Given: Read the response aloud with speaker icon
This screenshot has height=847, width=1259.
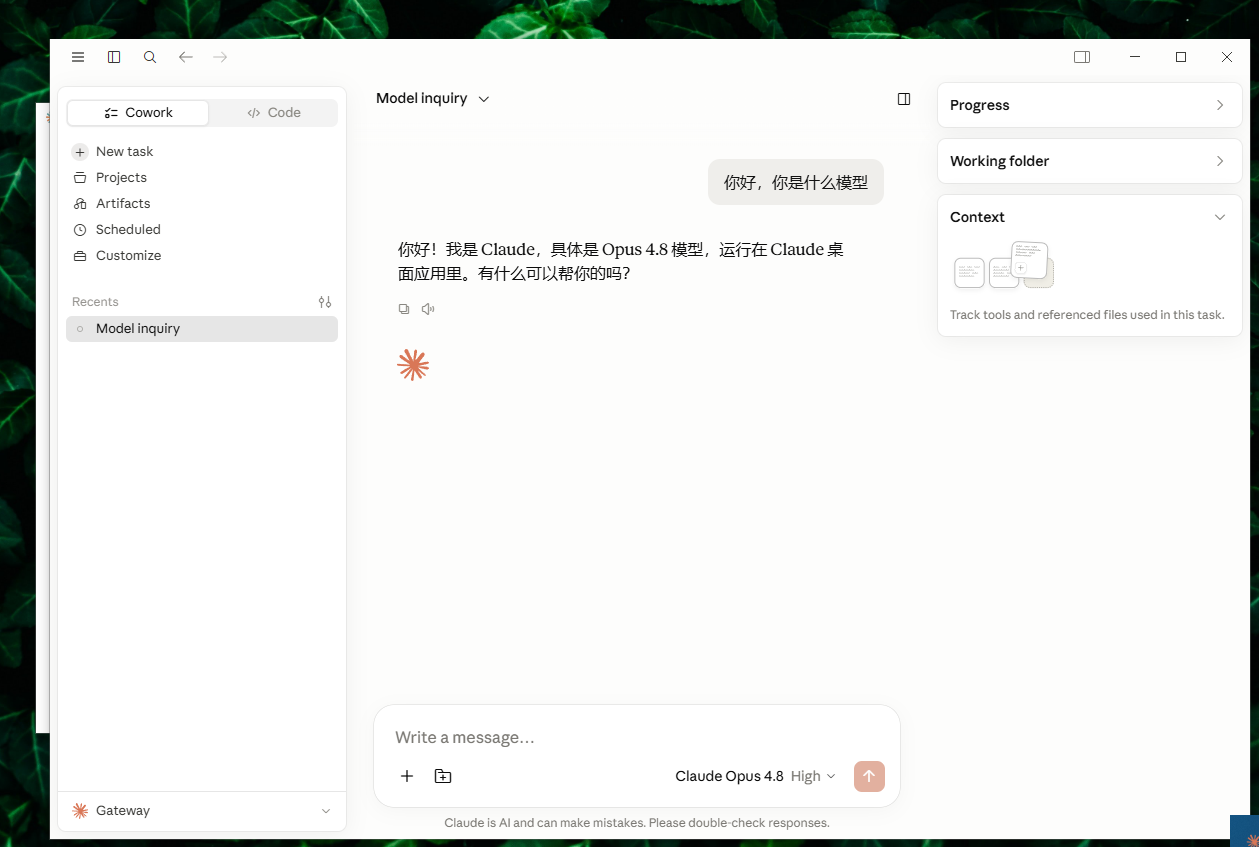Looking at the screenshot, I should [428, 309].
